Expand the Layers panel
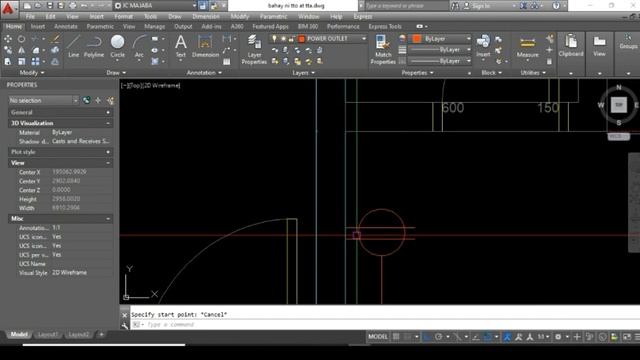640x360 pixels. [x=303, y=73]
